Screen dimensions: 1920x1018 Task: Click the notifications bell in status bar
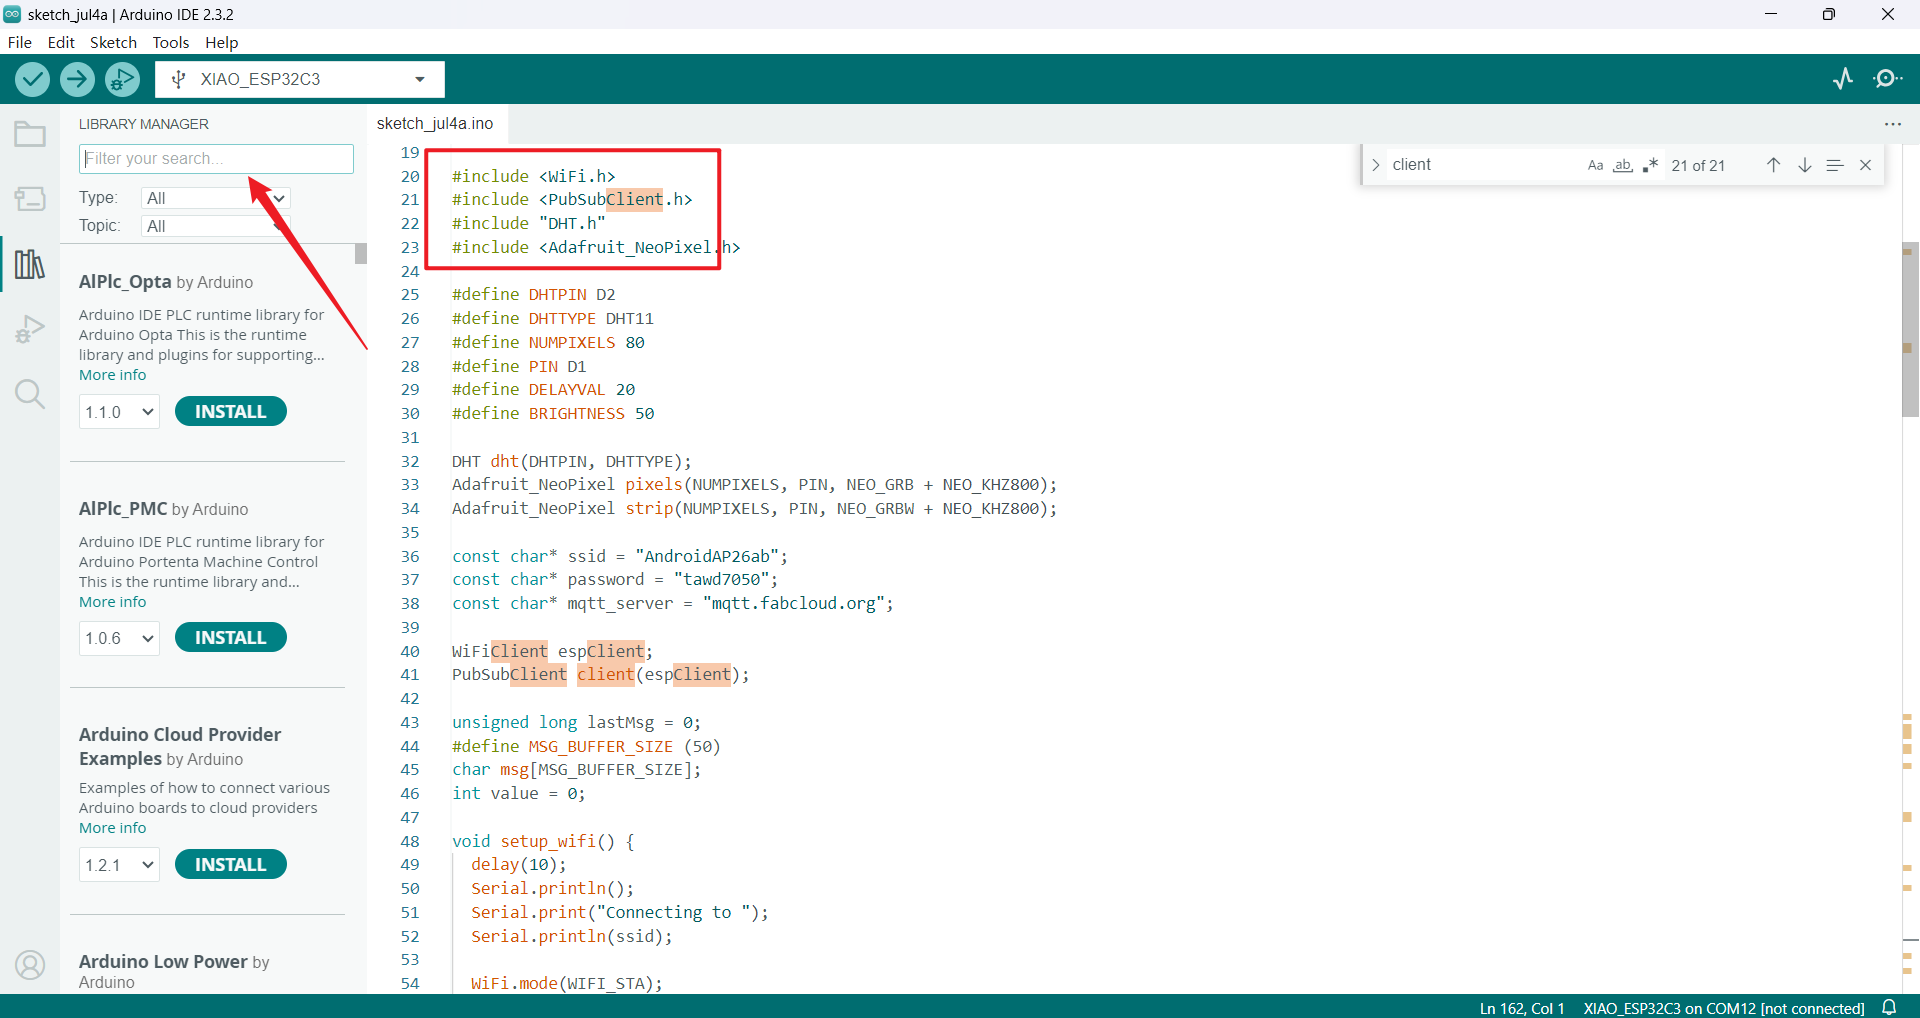(1889, 1007)
